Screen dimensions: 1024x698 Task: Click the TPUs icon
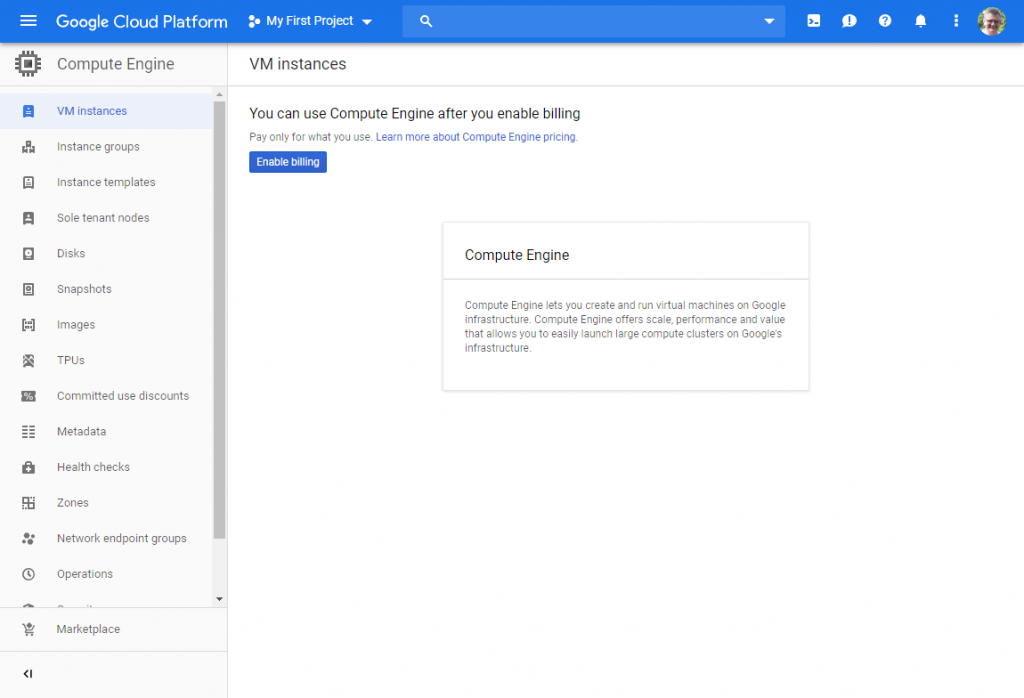(x=28, y=360)
